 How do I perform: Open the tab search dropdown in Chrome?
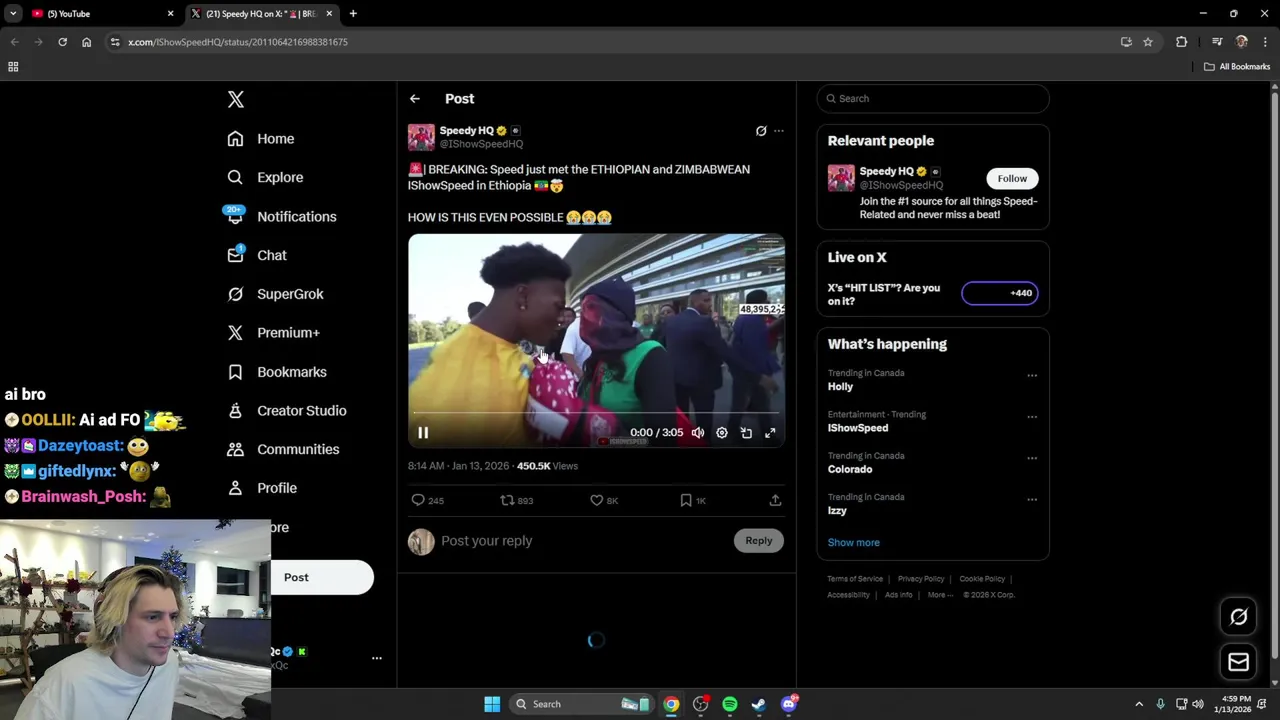(x=13, y=14)
